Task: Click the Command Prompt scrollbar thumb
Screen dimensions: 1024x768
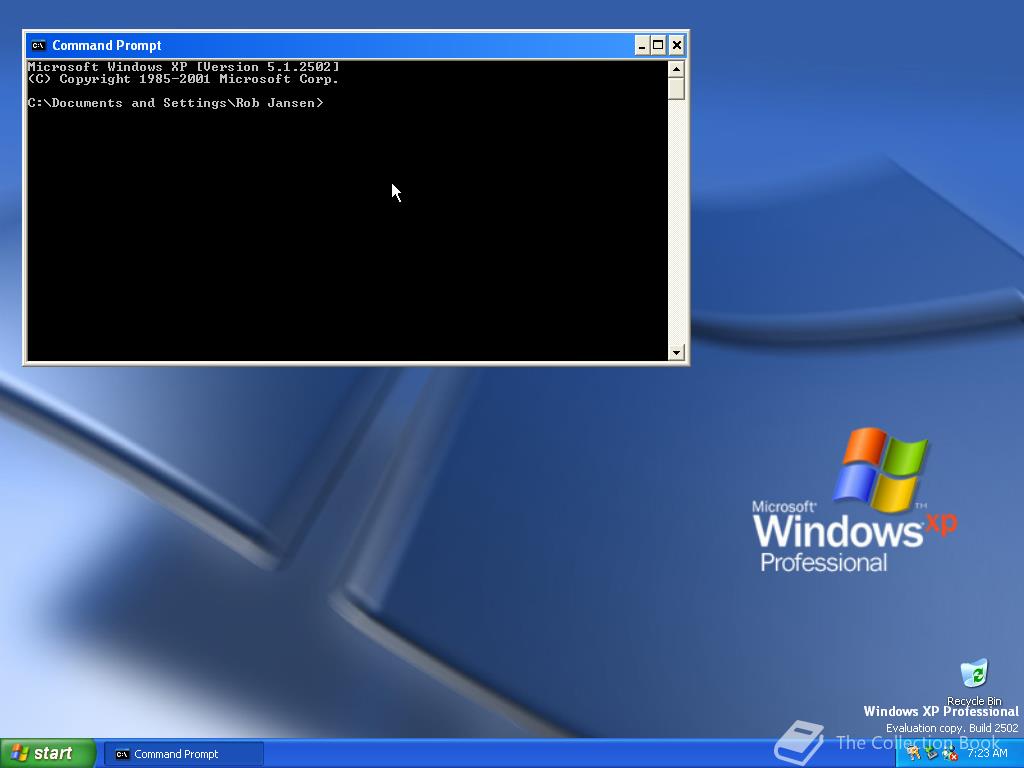Action: pyautogui.click(x=676, y=88)
